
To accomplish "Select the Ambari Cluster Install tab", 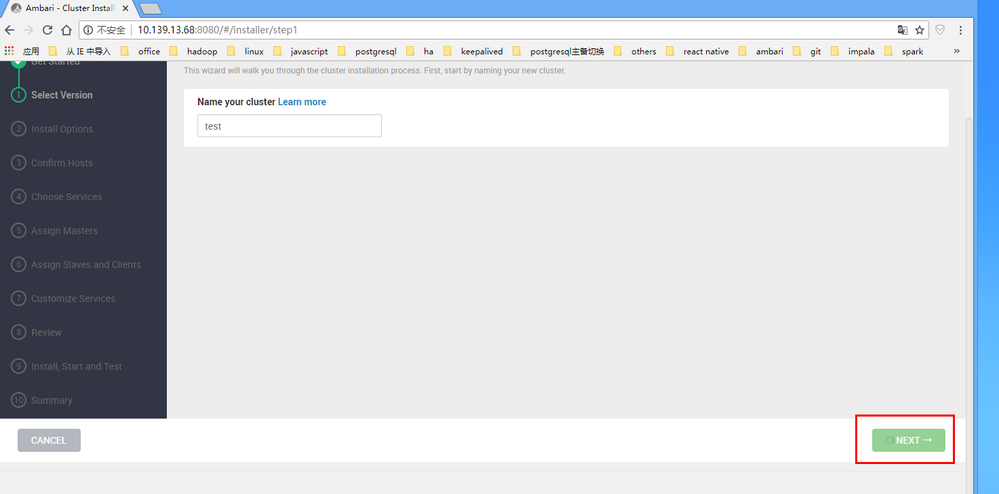I will coord(67,9).
